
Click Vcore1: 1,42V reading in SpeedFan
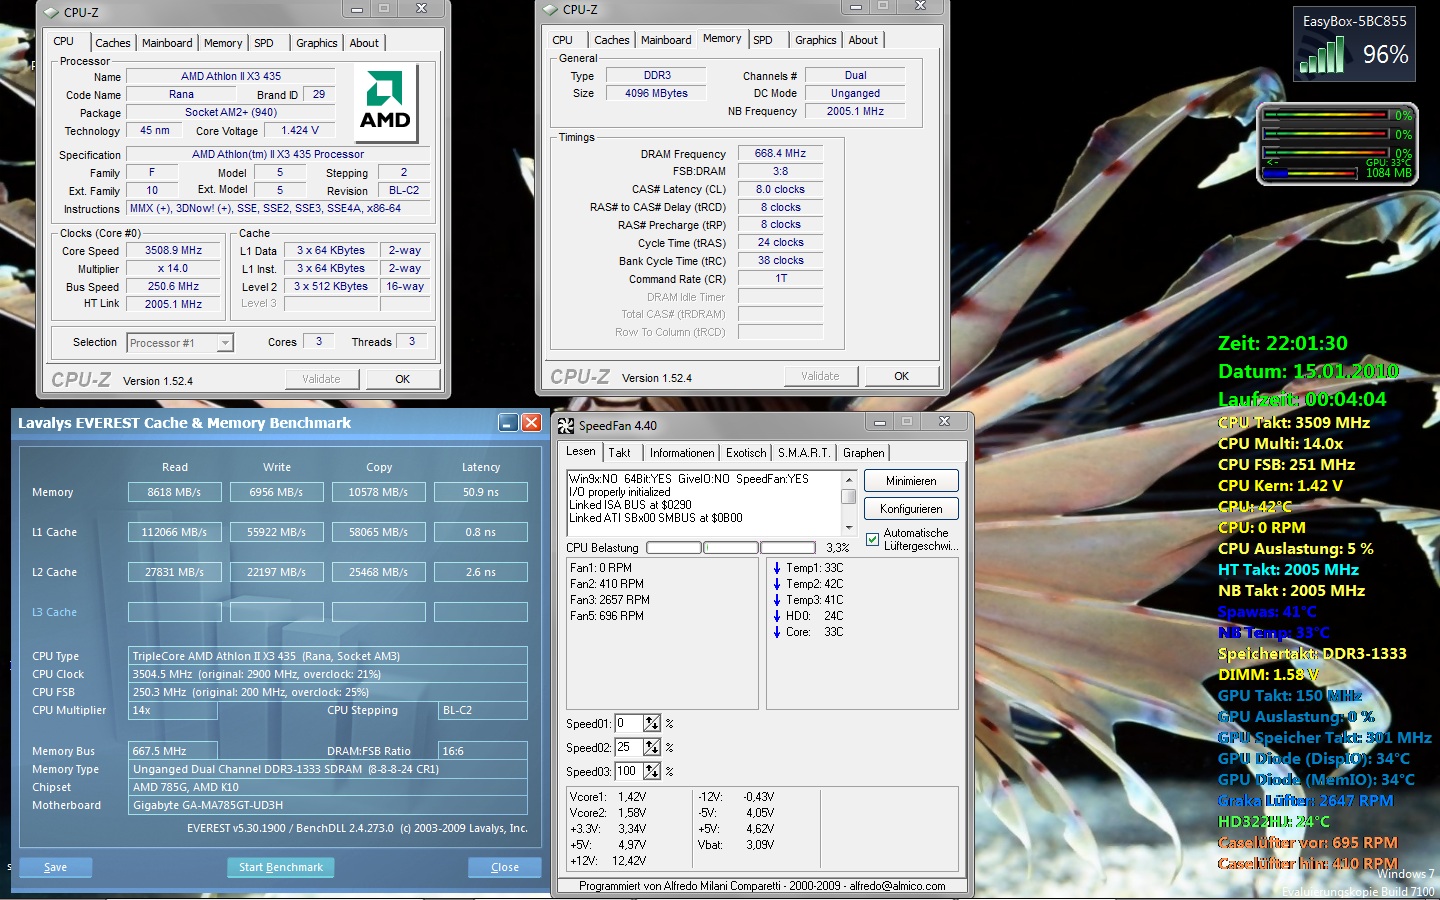(x=608, y=797)
